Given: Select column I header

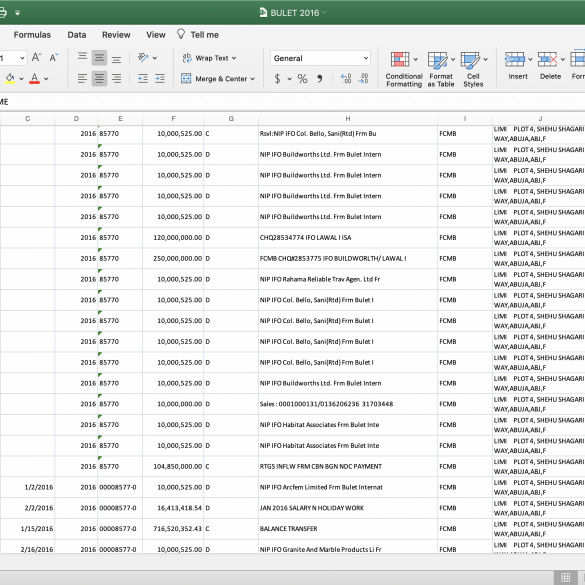Looking at the screenshot, I should (465, 119).
